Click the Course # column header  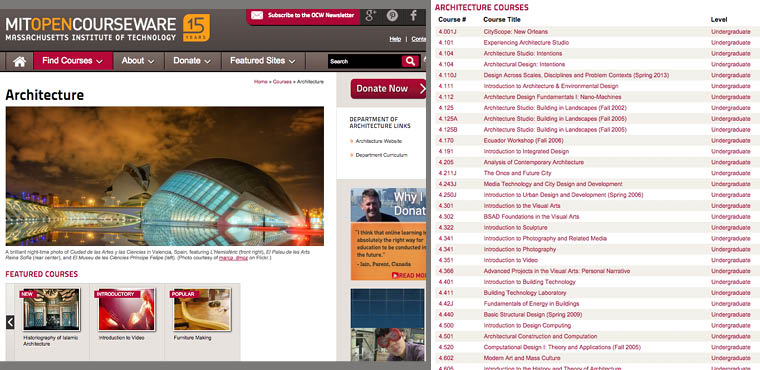point(452,20)
